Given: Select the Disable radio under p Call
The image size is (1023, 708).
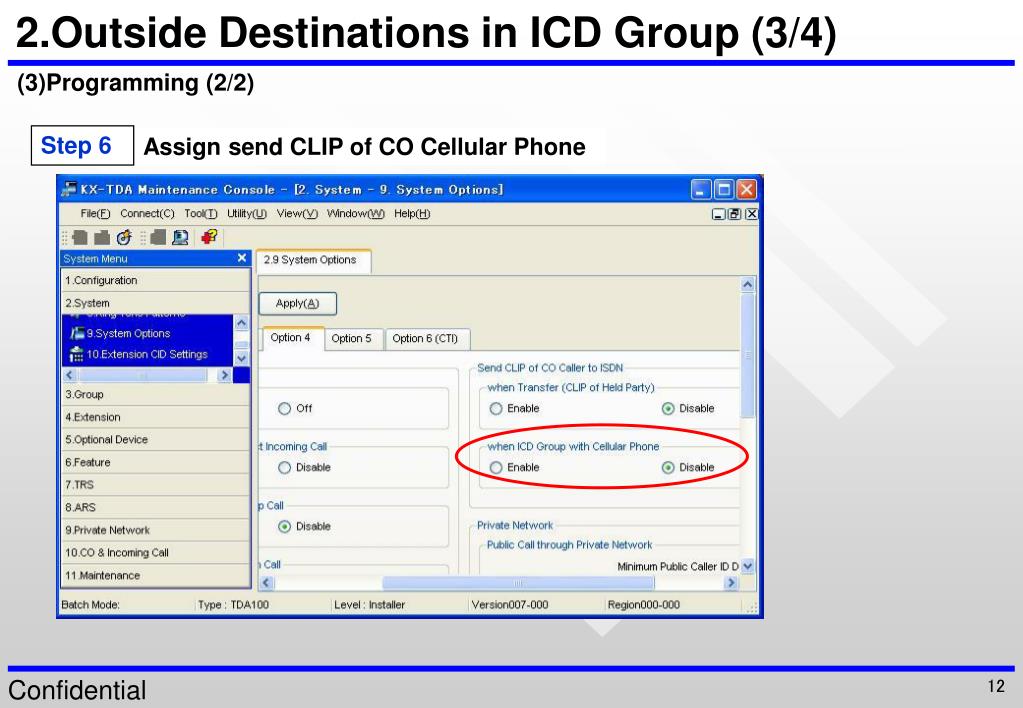Looking at the screenshot, I should pyautogui.click(x=284, y=526).
